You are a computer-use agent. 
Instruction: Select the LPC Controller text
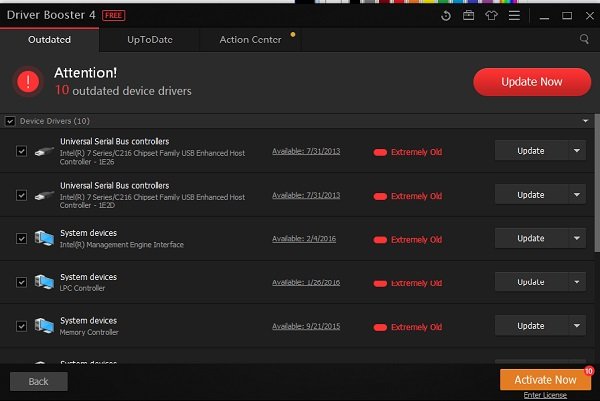pos(82,288)
